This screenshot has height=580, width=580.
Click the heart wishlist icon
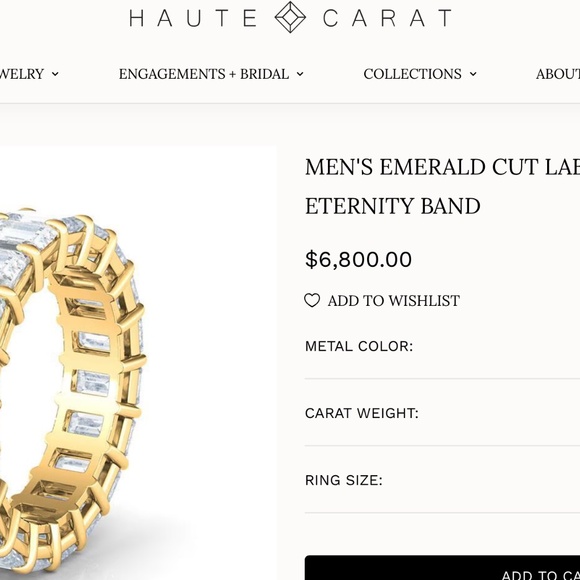pyautogui.click(x=312, y=300)
